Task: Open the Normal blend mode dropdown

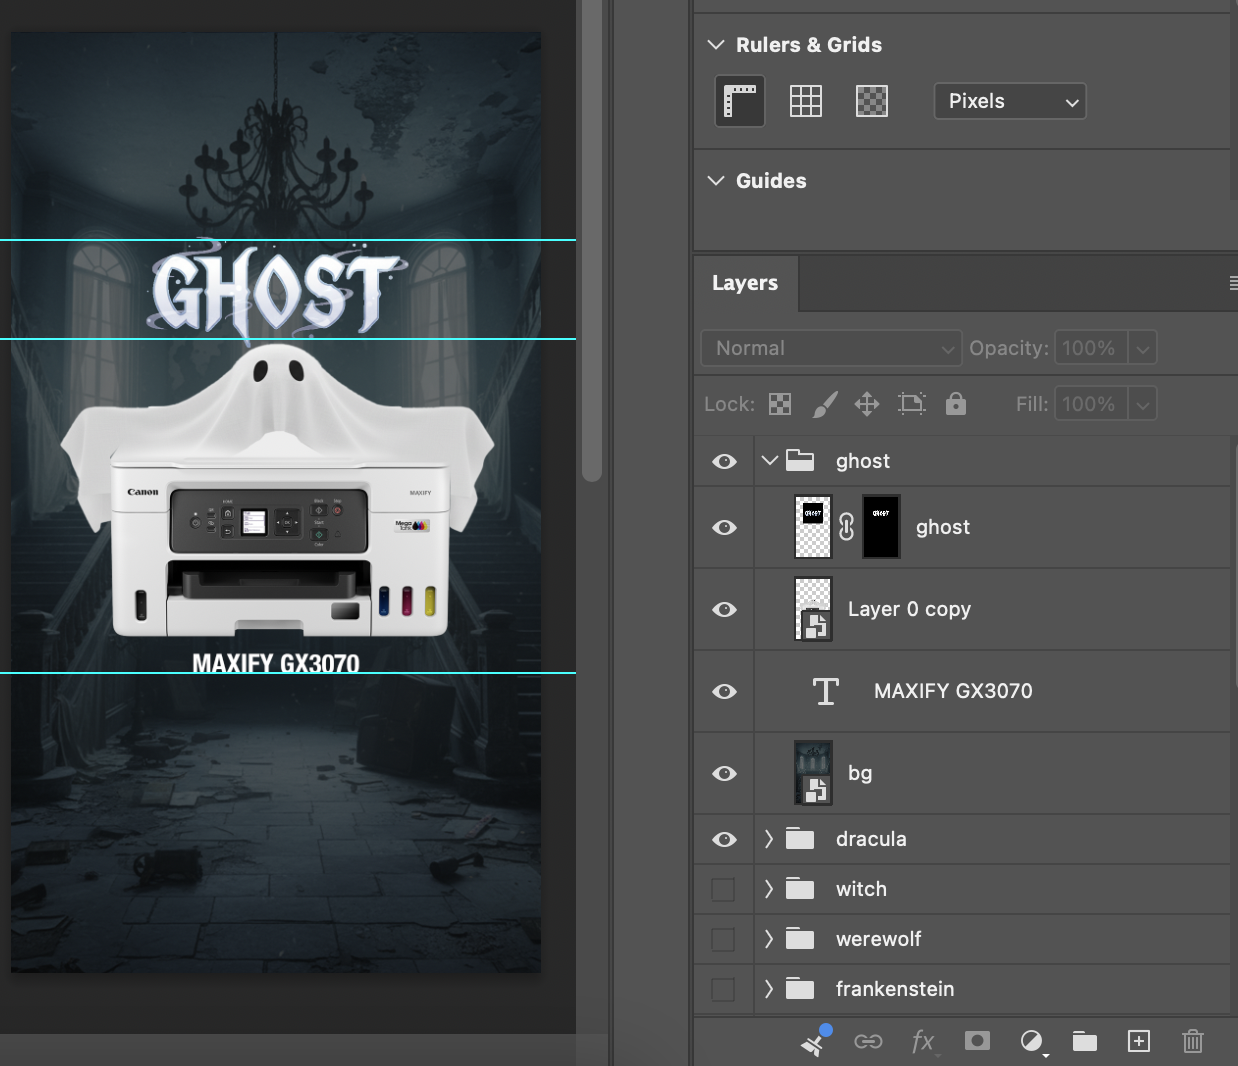Action: click(x=831, y=348)
